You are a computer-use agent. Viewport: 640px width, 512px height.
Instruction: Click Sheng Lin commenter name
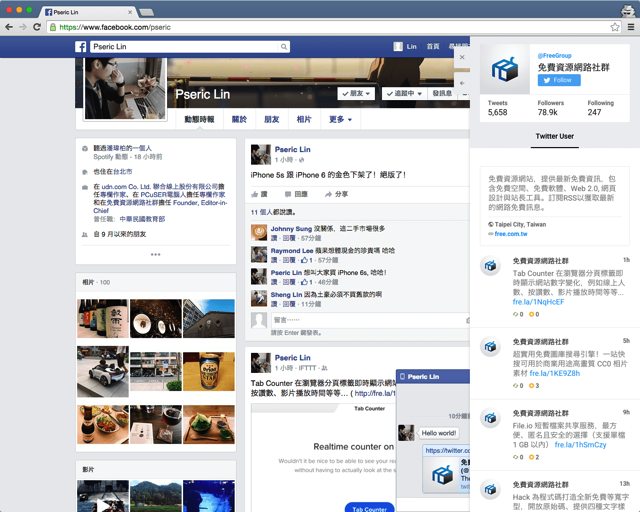point(286,295)
